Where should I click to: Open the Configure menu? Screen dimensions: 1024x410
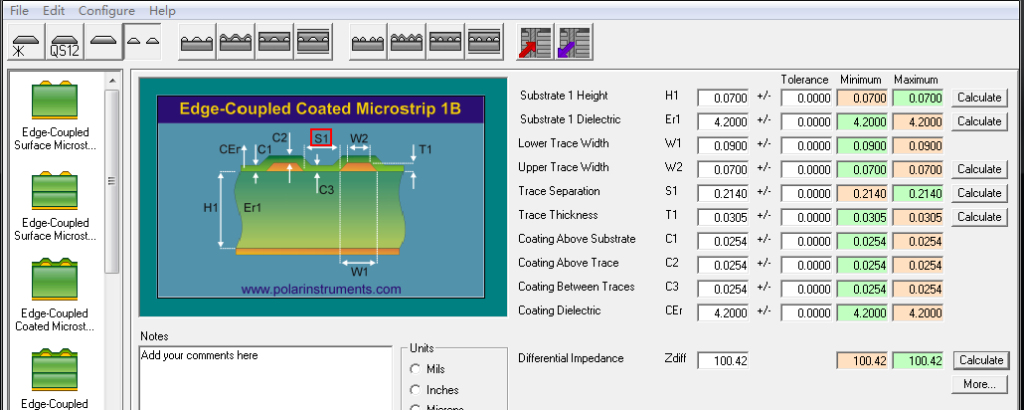(x=106, y=10)
